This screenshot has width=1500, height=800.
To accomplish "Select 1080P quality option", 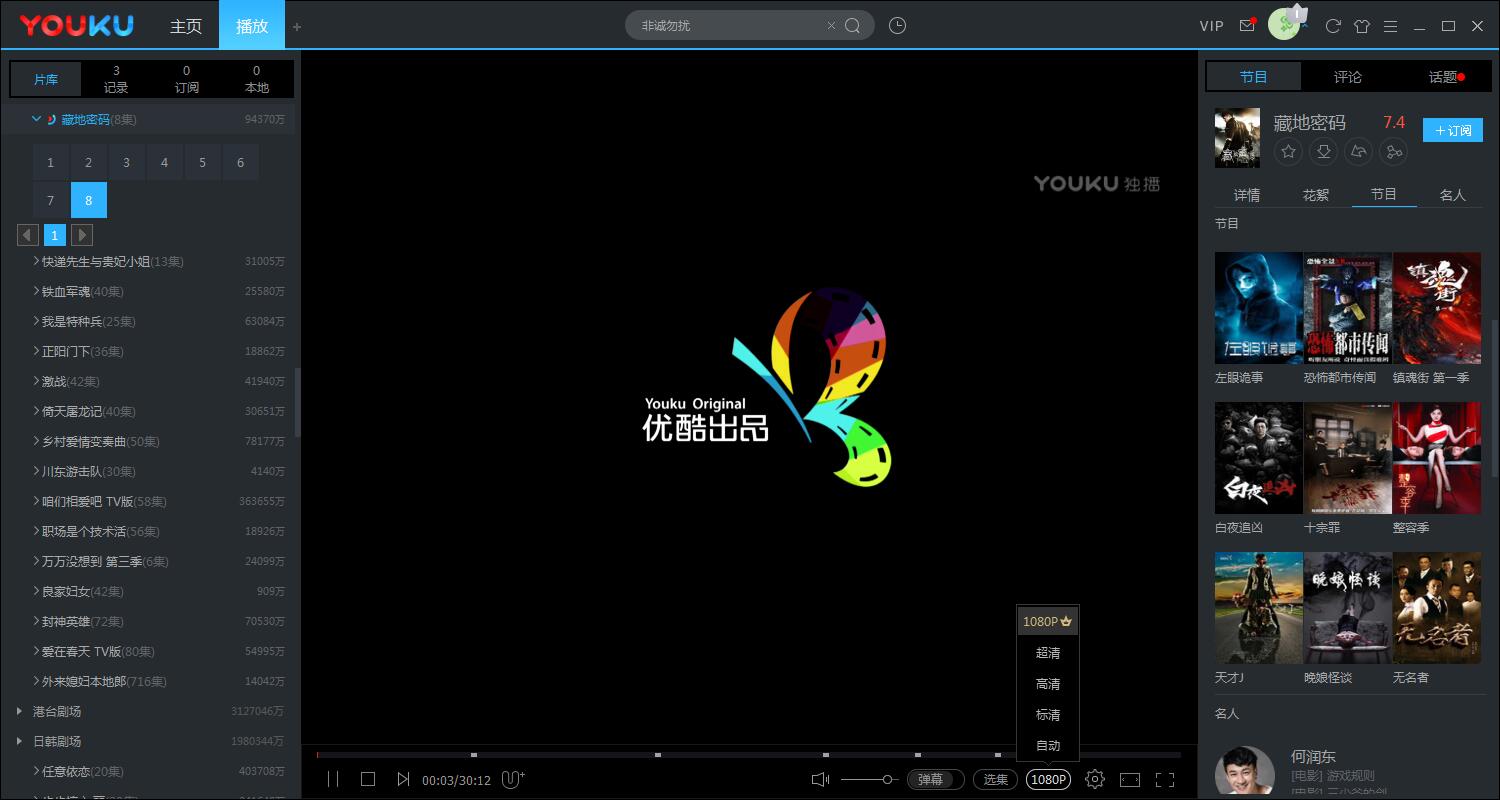I will click(1047, 621).
